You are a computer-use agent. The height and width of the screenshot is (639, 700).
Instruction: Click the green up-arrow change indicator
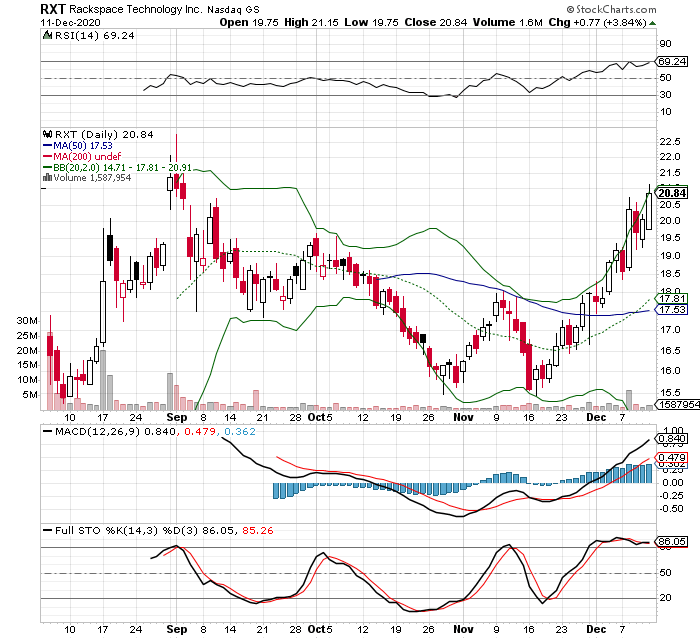[x=653, y=23]
